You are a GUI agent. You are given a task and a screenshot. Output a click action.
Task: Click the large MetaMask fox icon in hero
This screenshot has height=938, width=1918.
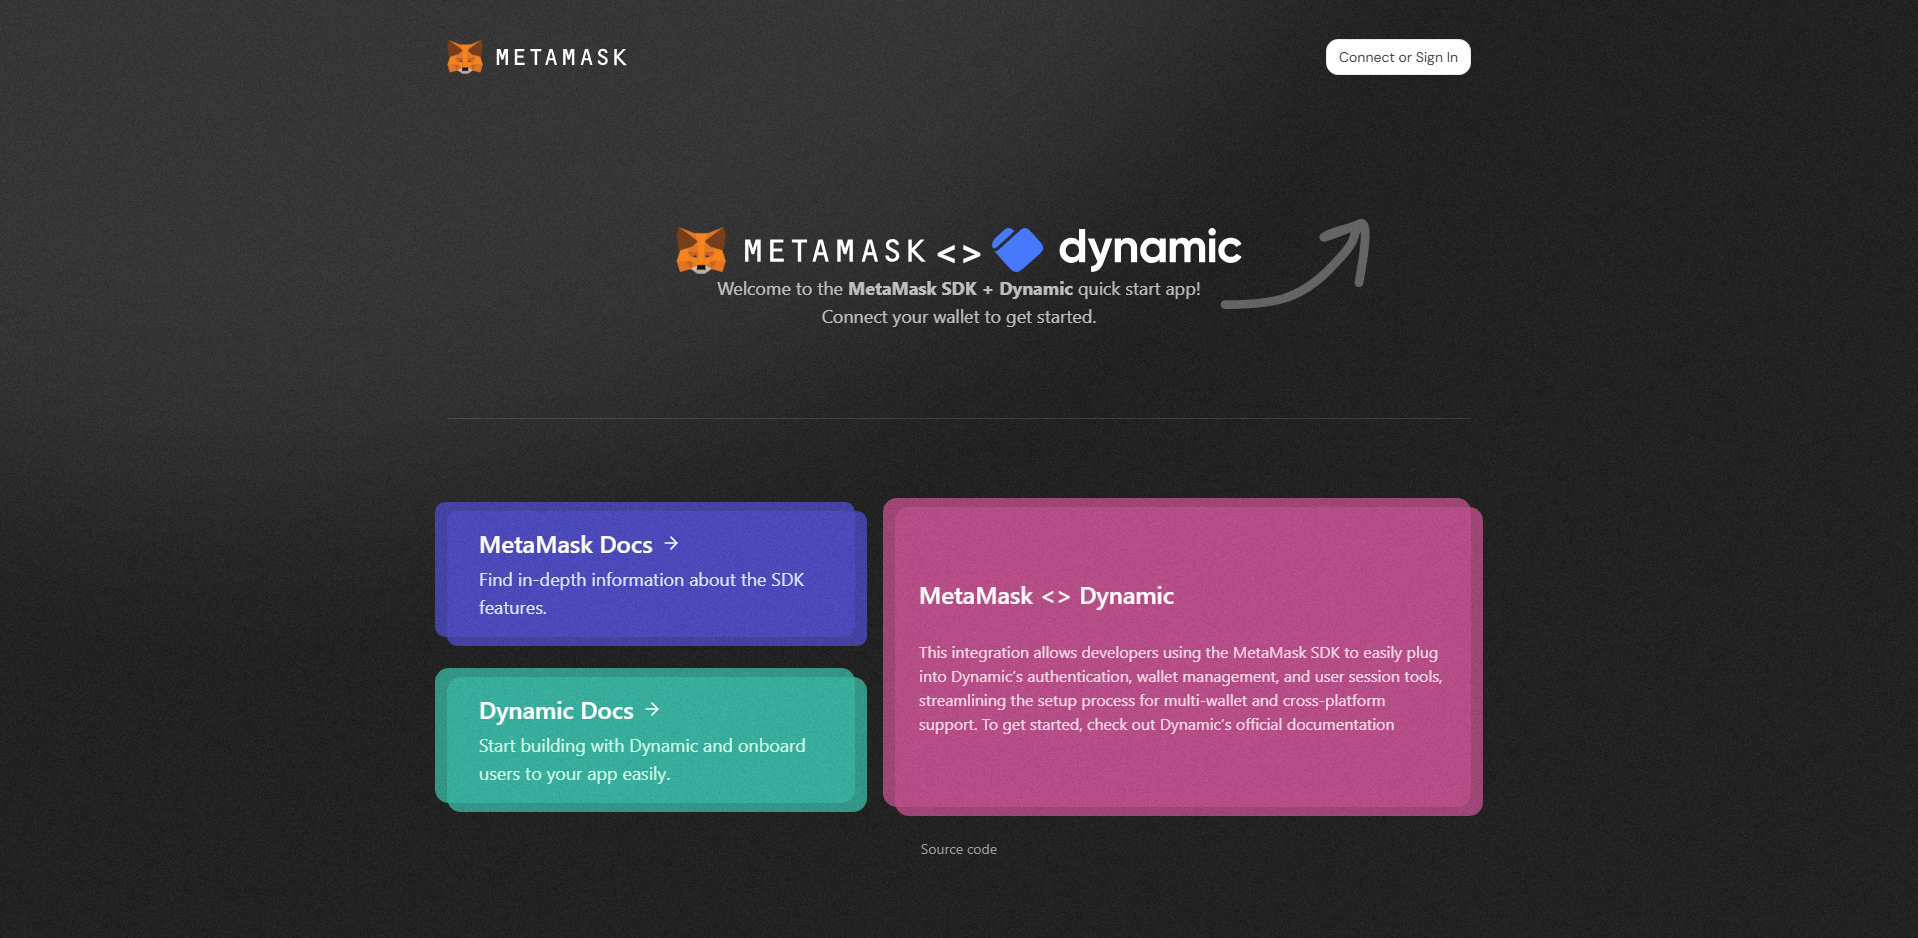(701, 250)
